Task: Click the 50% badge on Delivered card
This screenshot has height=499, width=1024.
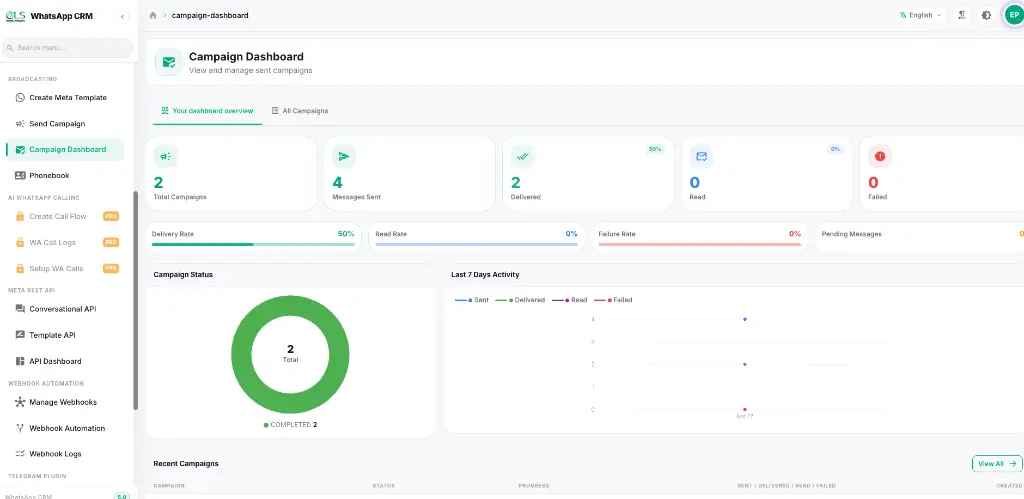Action: (x=654, y=149)
